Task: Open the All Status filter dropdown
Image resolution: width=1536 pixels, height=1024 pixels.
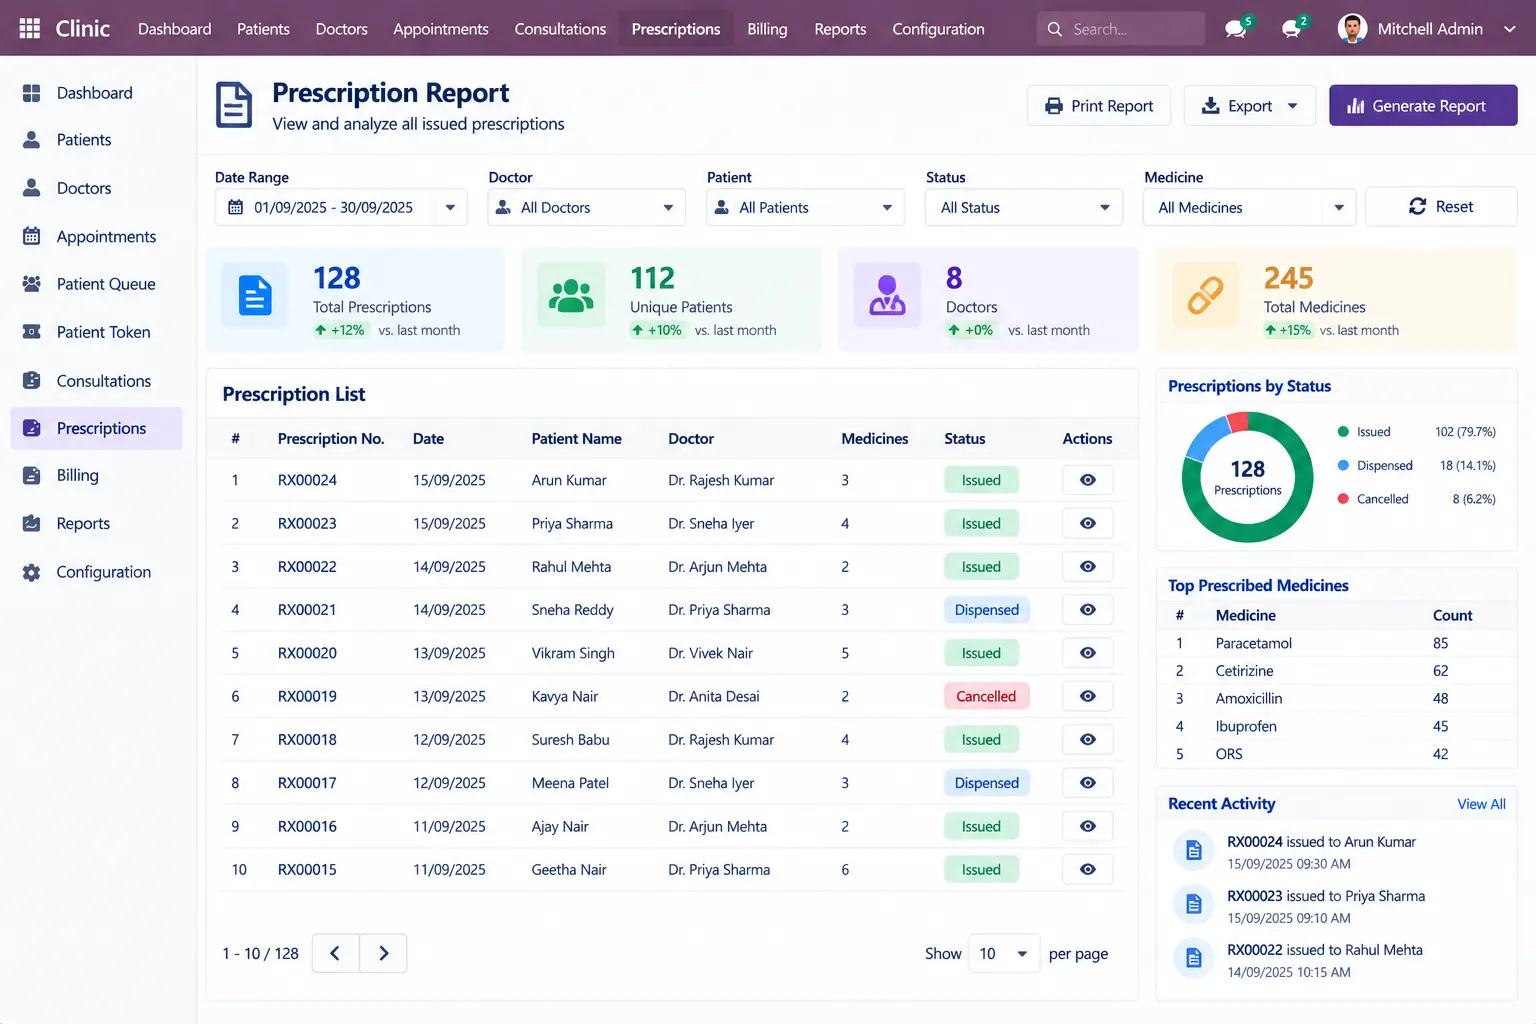Action: pos(1024,207)
